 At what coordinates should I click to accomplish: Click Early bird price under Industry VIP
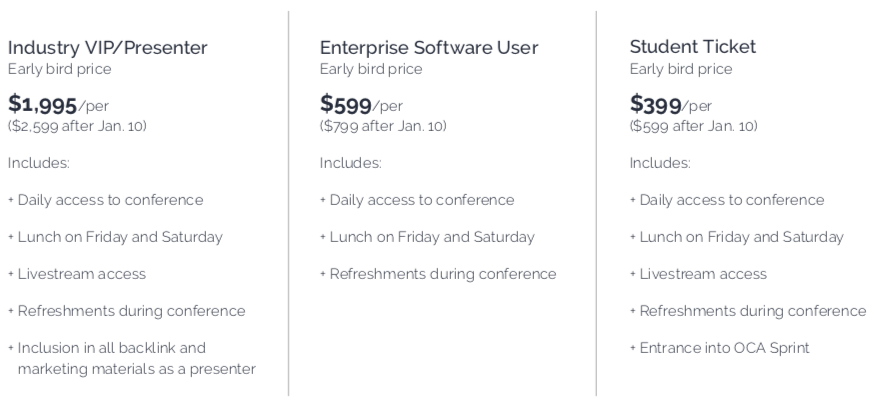pyautogui.click(x=60, y=69)
